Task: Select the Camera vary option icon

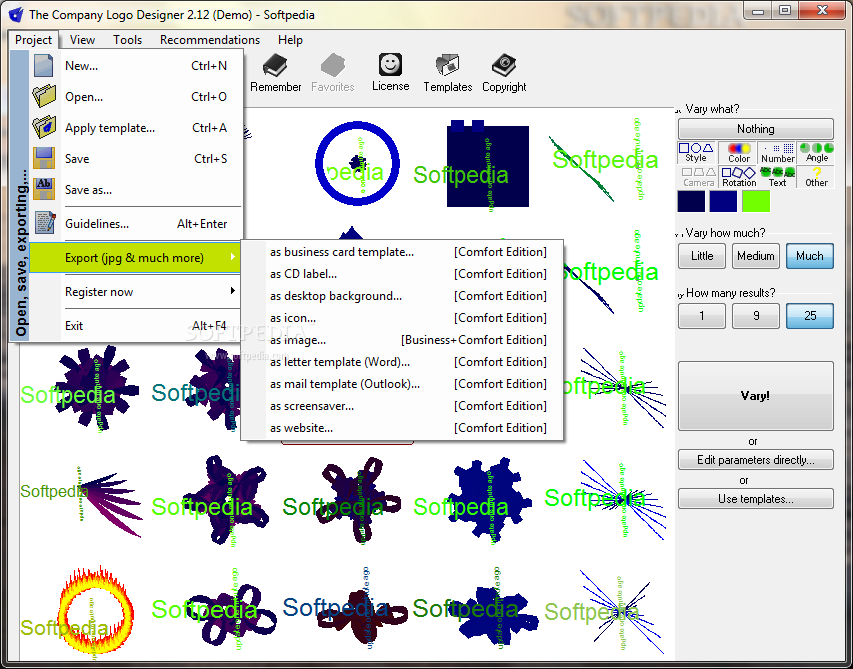Action: (x=698, y=177)
